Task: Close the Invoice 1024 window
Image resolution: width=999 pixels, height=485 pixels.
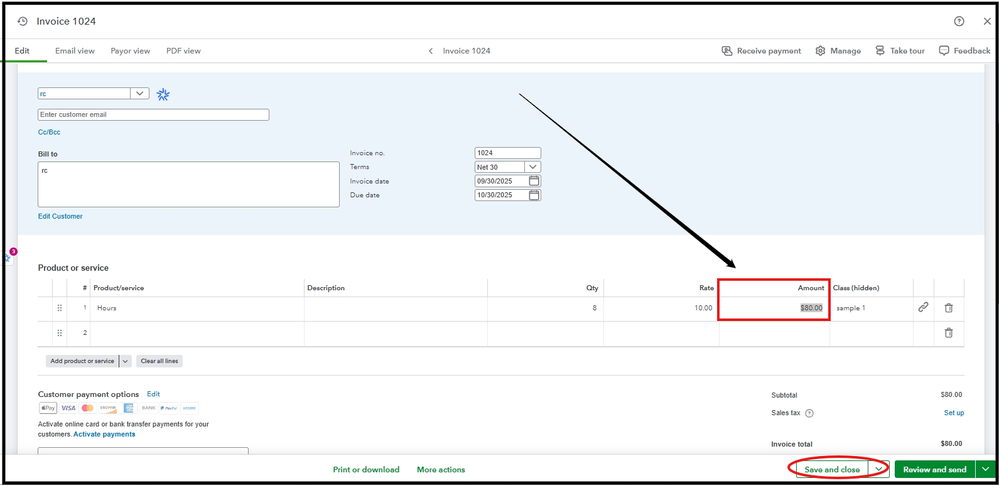Action: (x=986, y=21)
